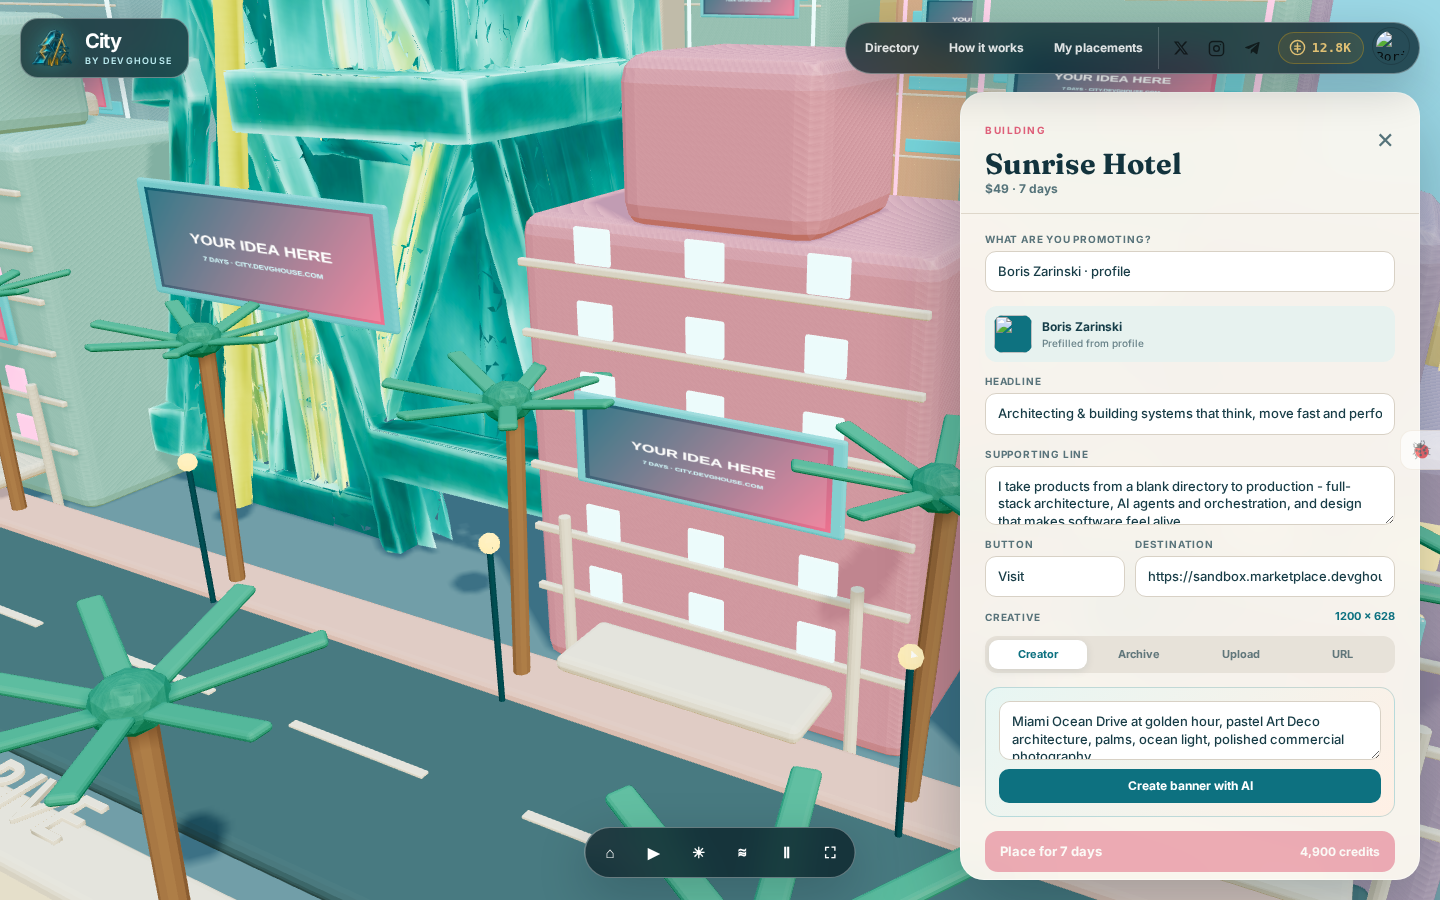Open the Directory menu item
This screenshot has height=900, width=1440.
[892, 48]
